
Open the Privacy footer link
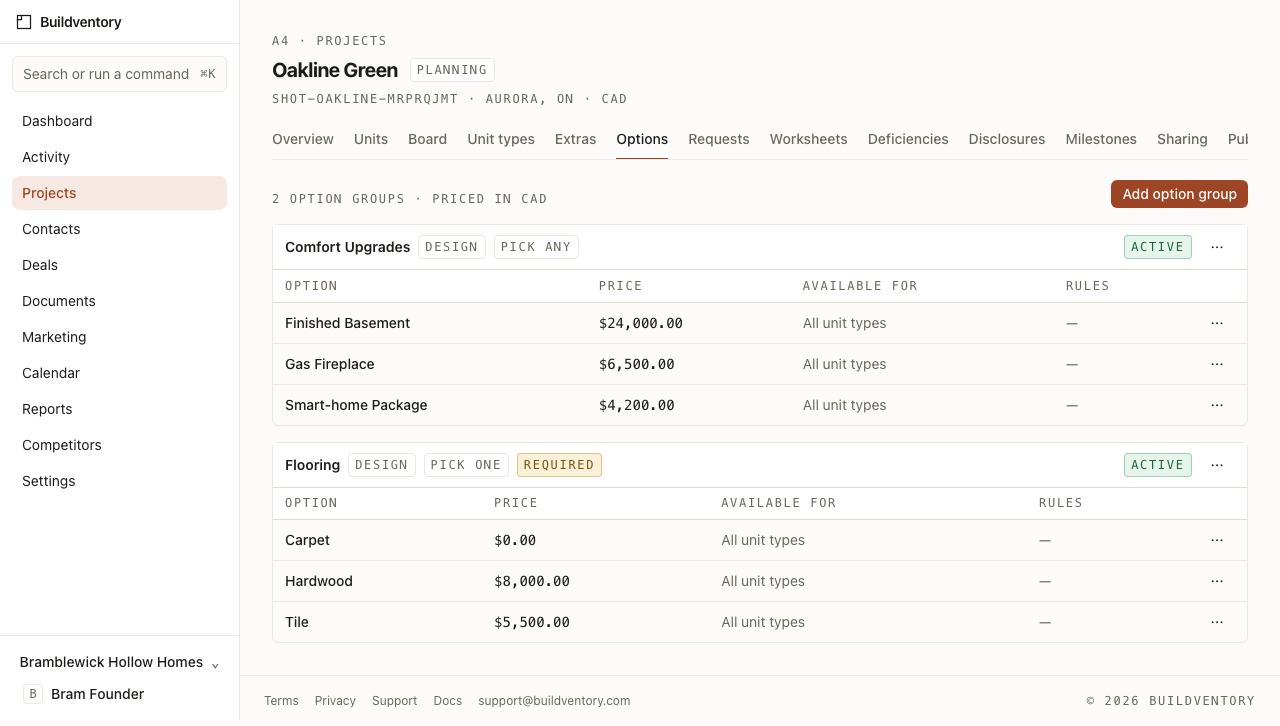pos(335,701)
